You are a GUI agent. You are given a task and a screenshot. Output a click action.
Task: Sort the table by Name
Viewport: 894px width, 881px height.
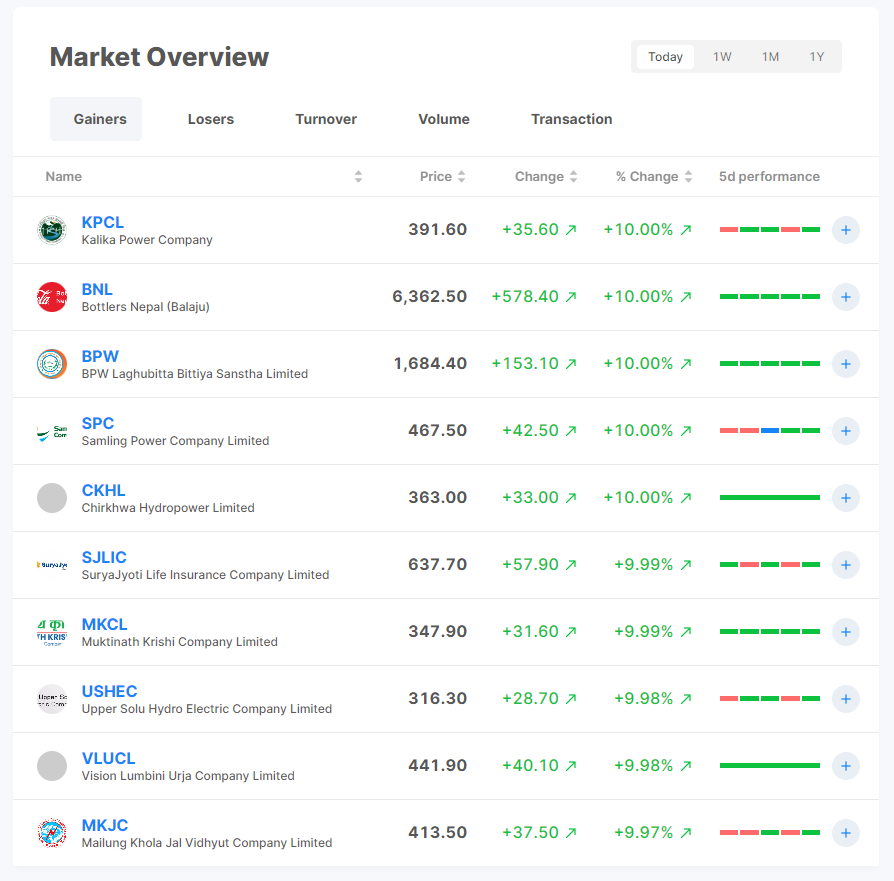point(358,177)
